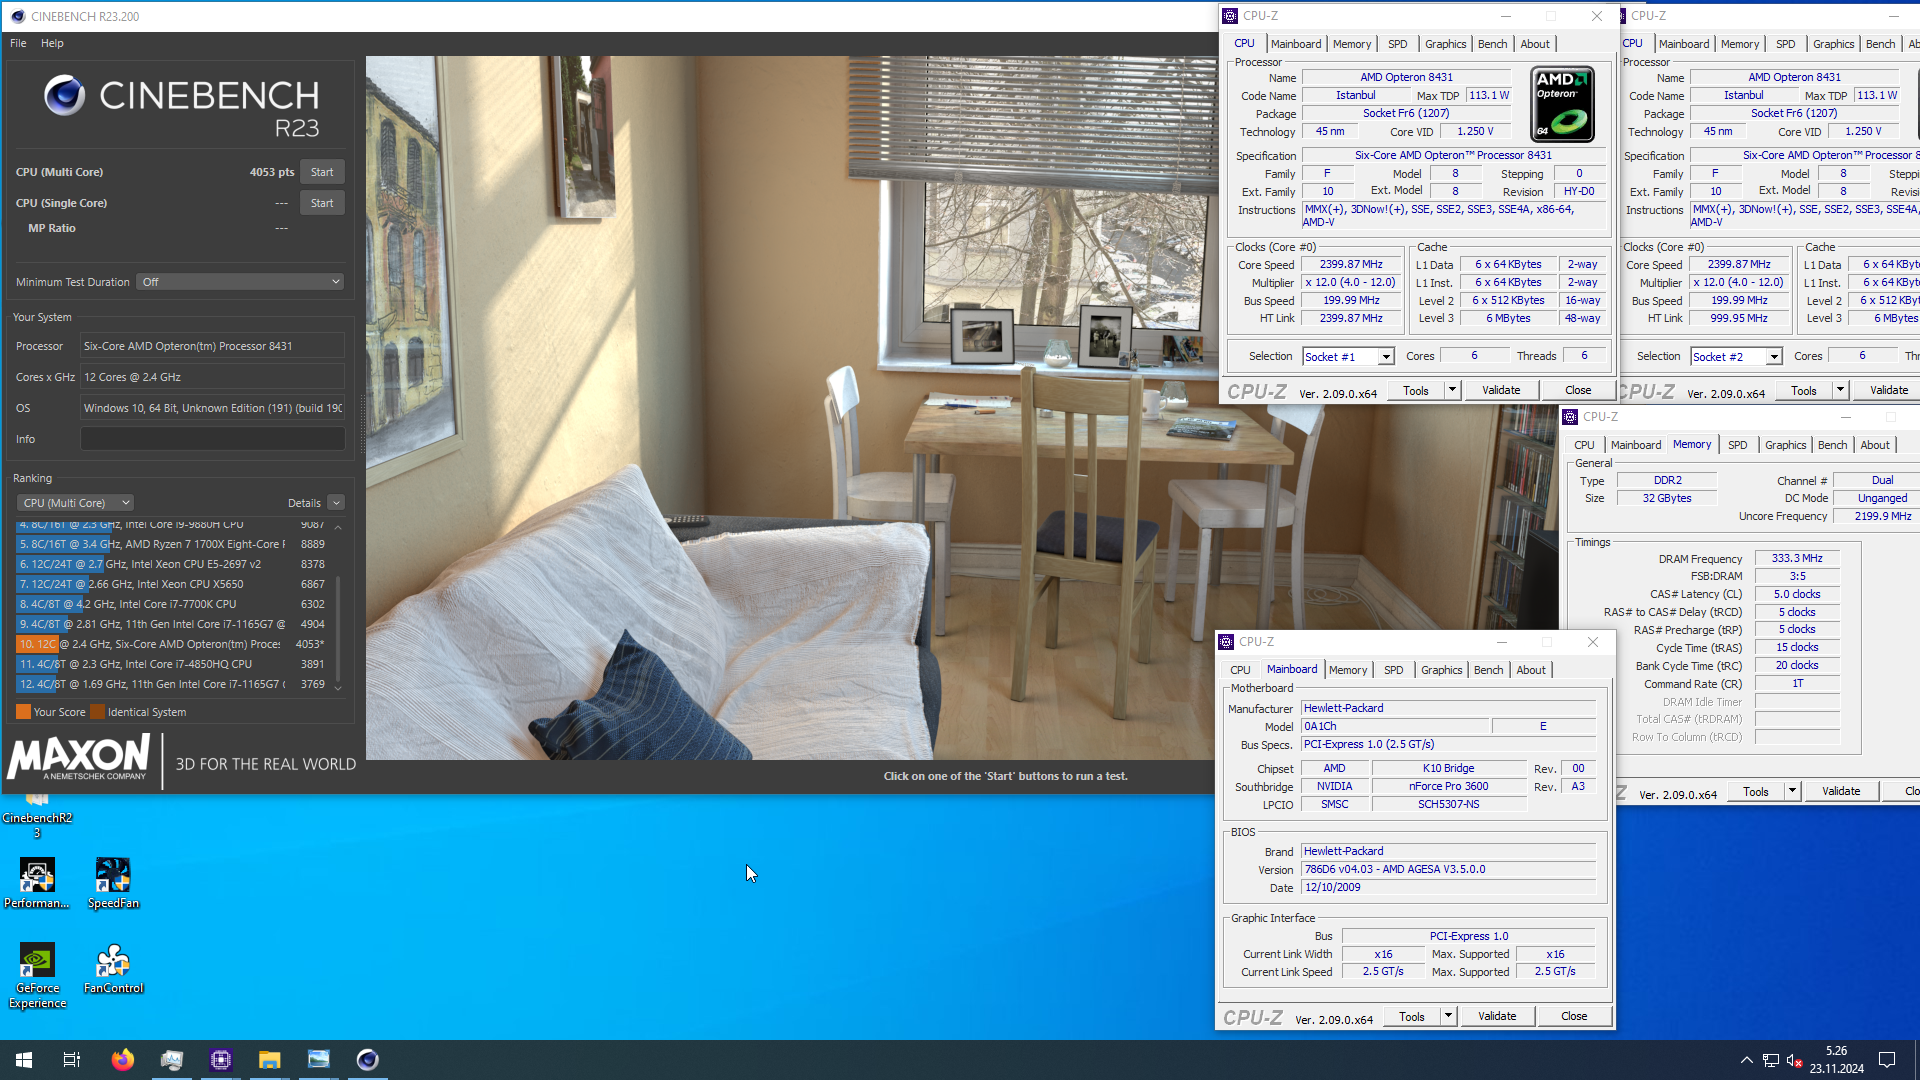Viewport: 1920px width, 1080px height.
Task: Open the taskbar app next to Firefox
Action: tap(172, 1060)
